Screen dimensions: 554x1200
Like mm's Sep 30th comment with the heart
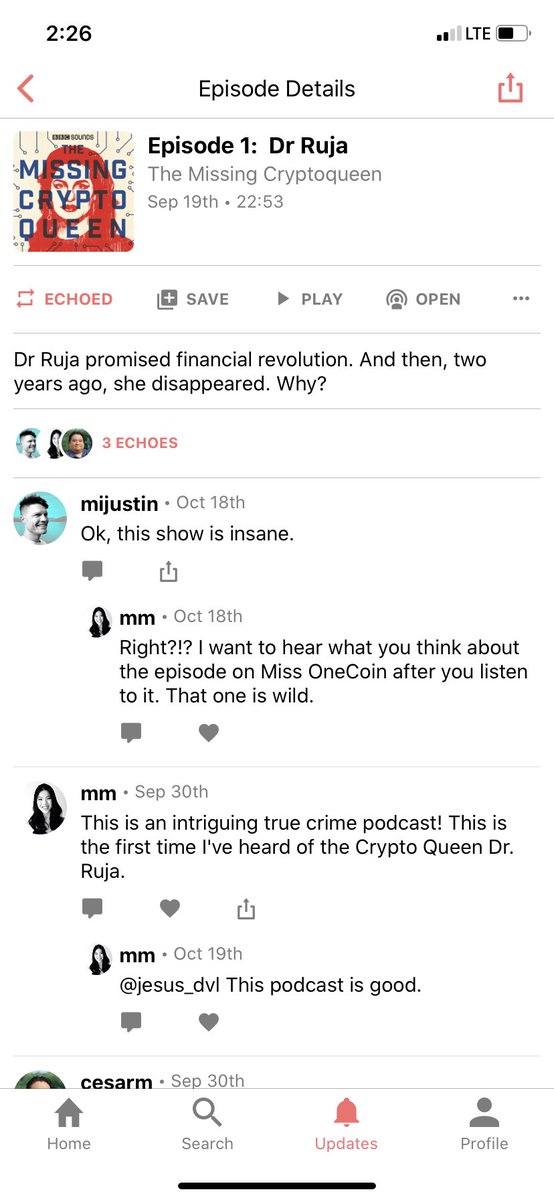[x=170, y=908]
